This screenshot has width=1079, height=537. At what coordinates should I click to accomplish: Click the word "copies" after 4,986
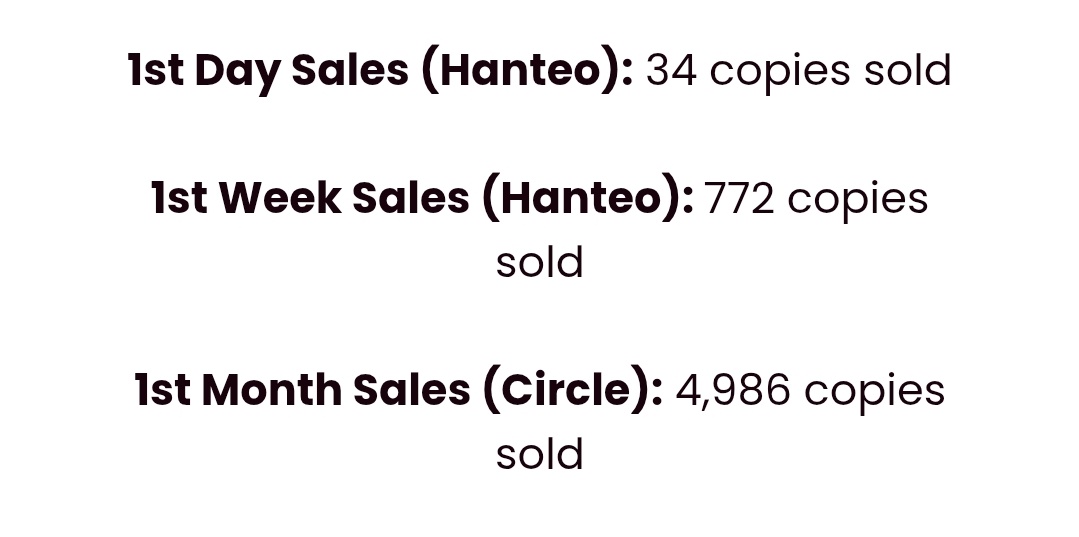pyautogui.click(x=875, y=393)
